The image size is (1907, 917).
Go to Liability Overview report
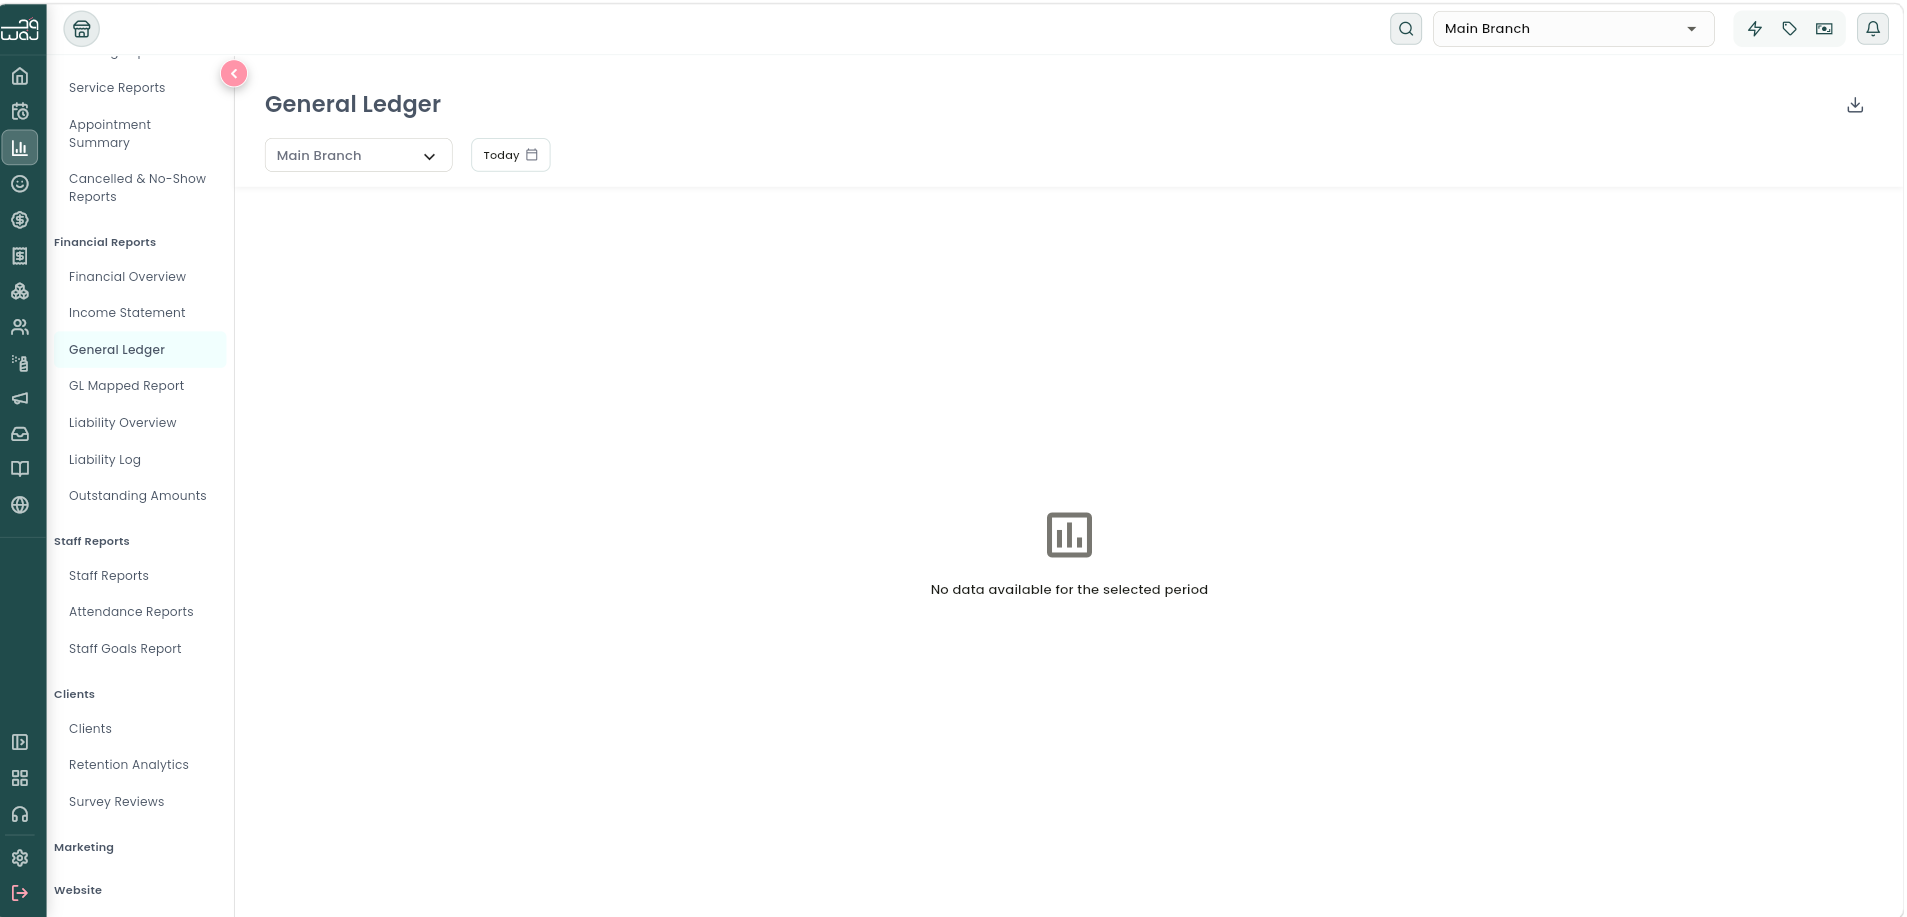click(x=123, y=423)
